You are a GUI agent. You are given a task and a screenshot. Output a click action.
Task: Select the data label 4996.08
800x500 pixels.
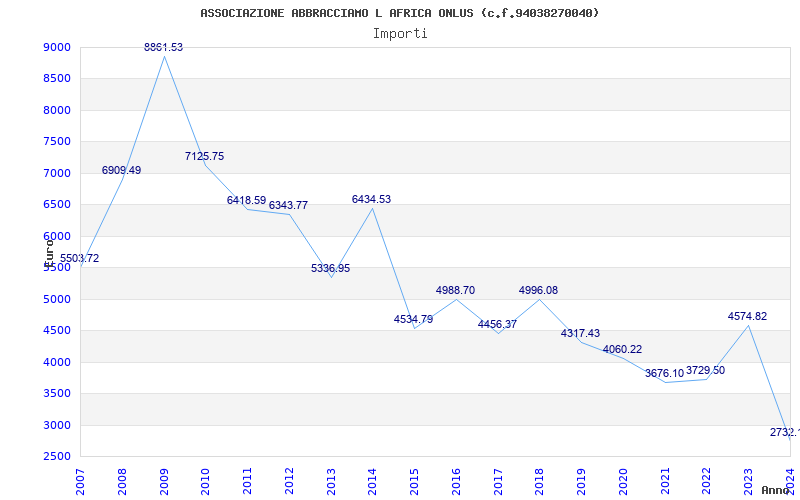click(538, 290)
